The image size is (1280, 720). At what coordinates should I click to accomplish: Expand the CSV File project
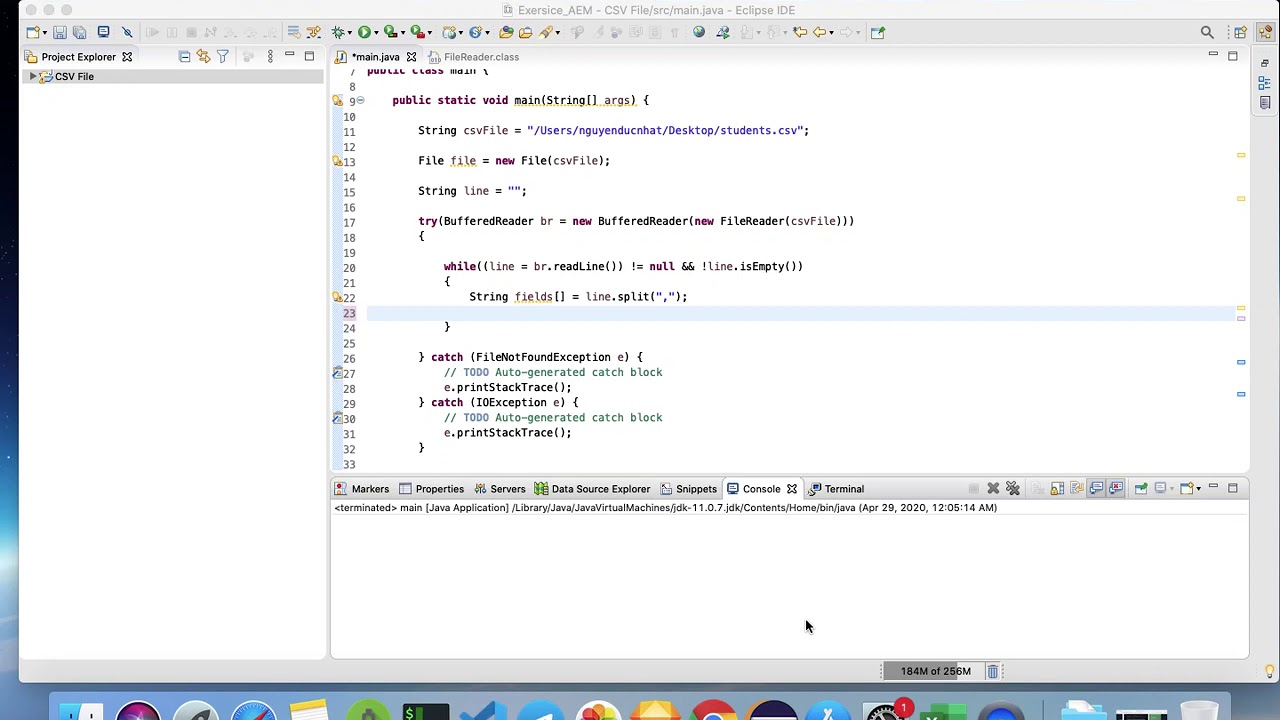tap(33, 76)
